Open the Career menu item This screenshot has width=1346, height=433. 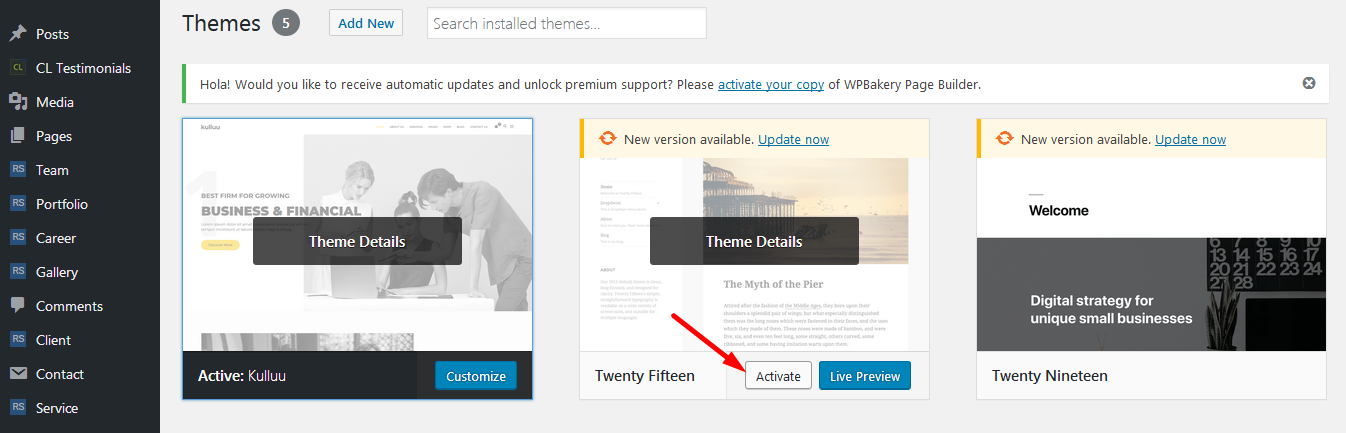56,238
